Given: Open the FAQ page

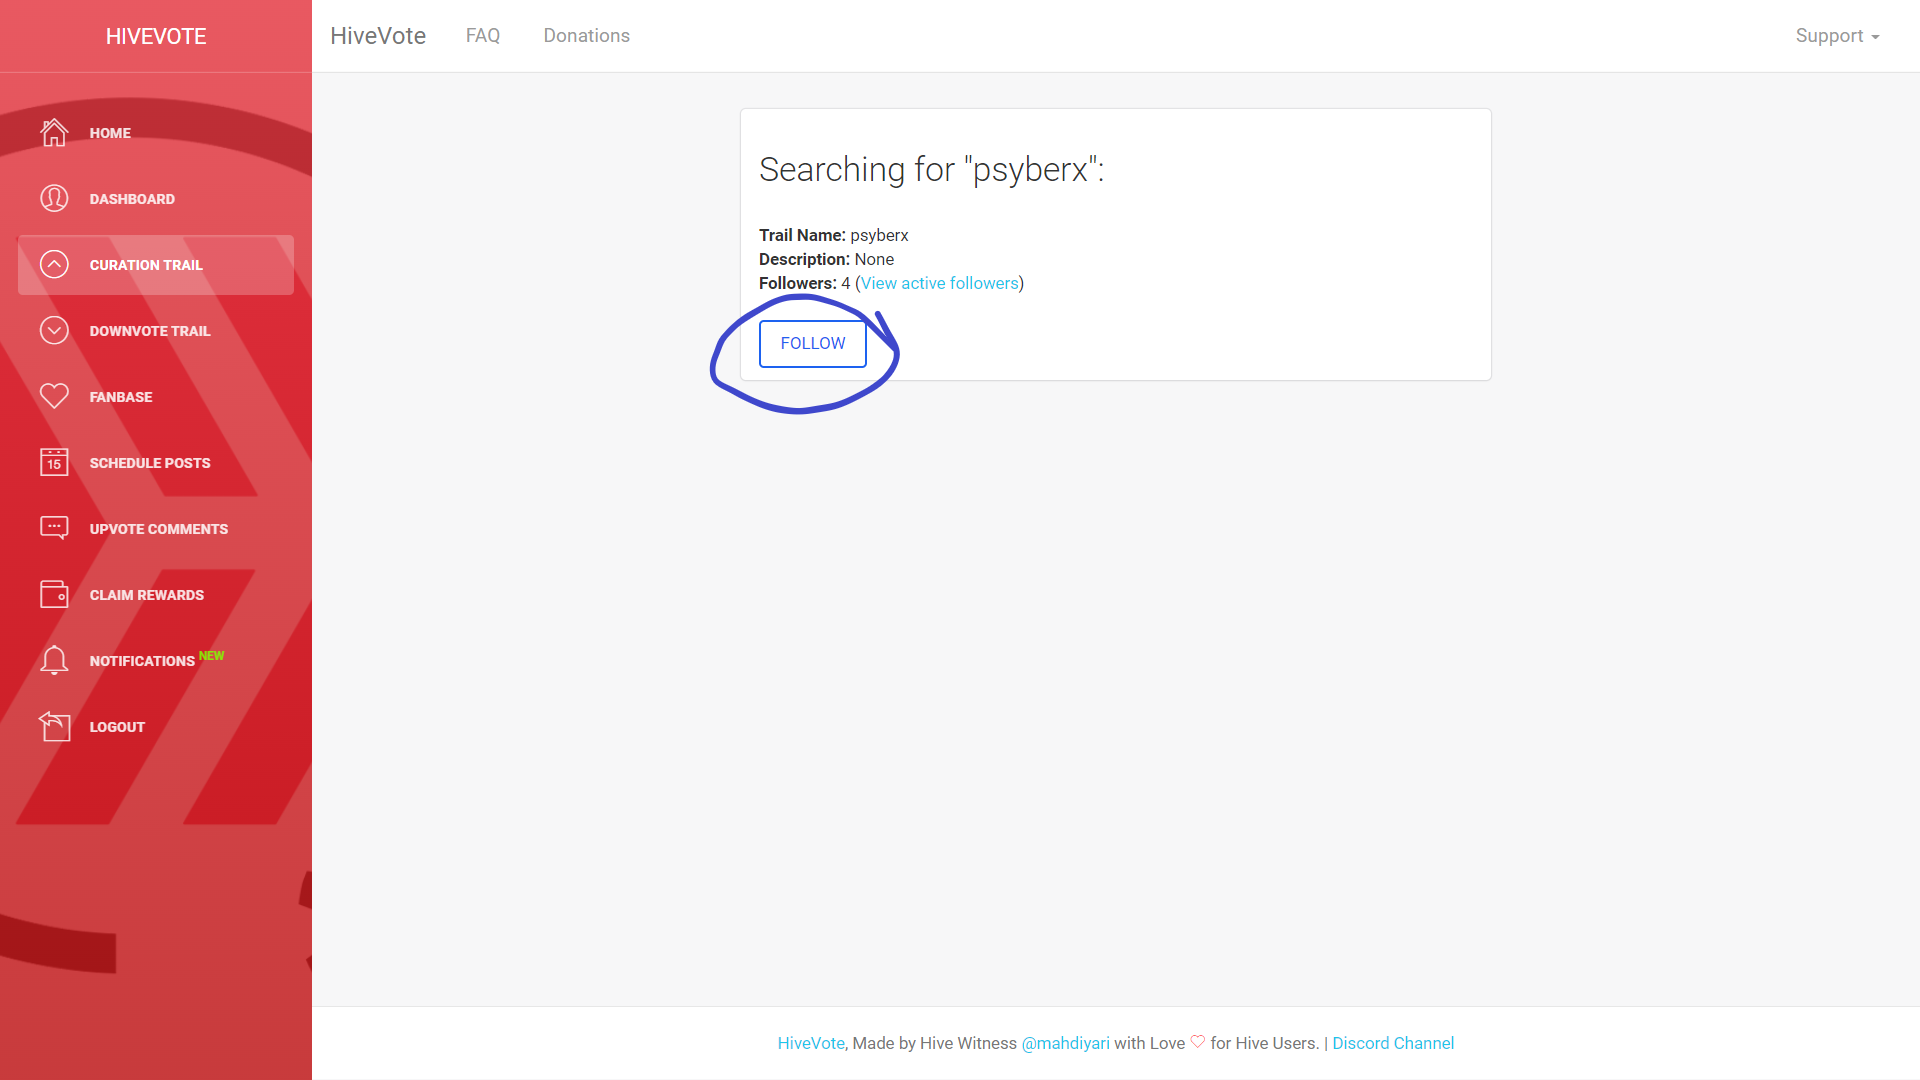Looking at the screenshot, I should (483, 36).
